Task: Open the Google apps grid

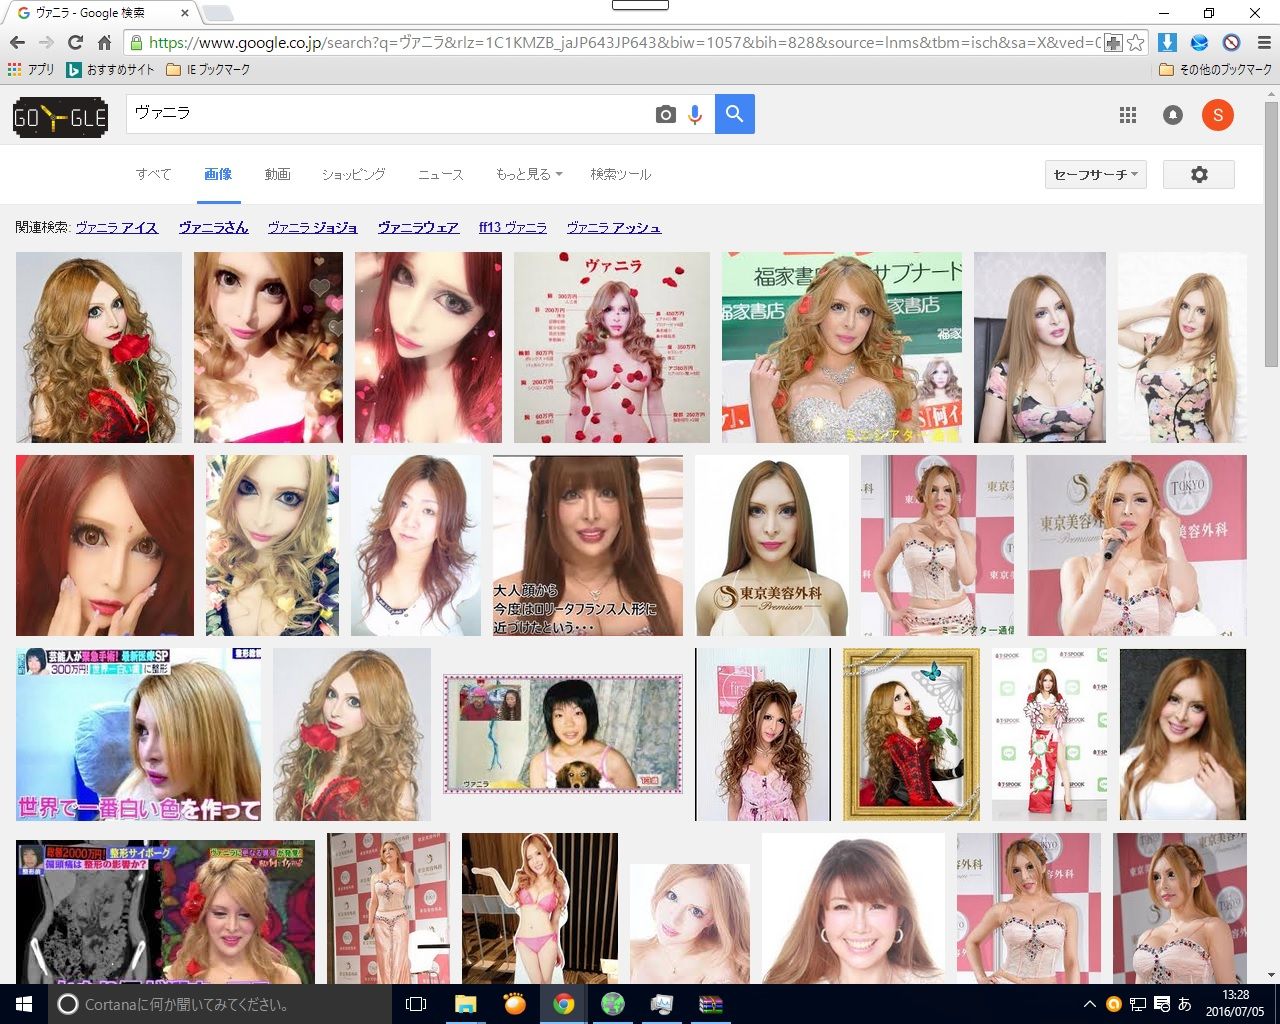Action: coord(1128,115)
